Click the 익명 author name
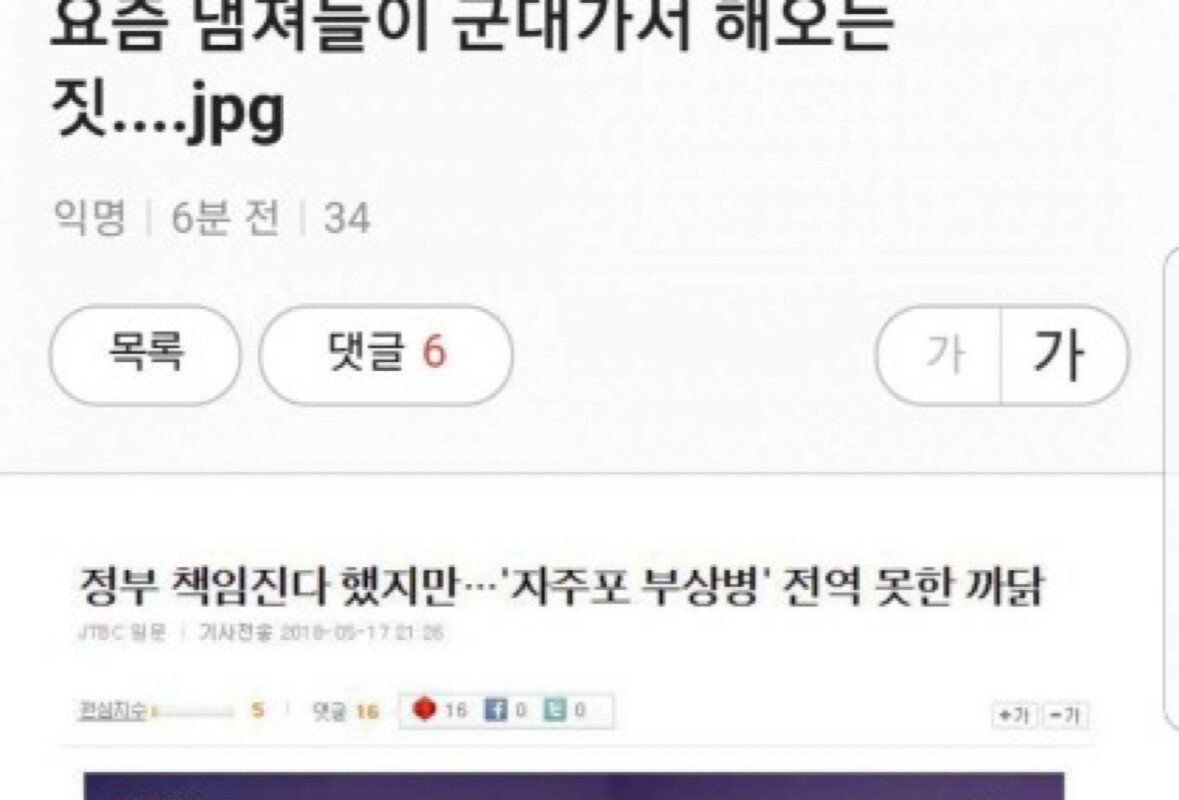The width and height of the screenshot is (1179, 800). point(89,218)
